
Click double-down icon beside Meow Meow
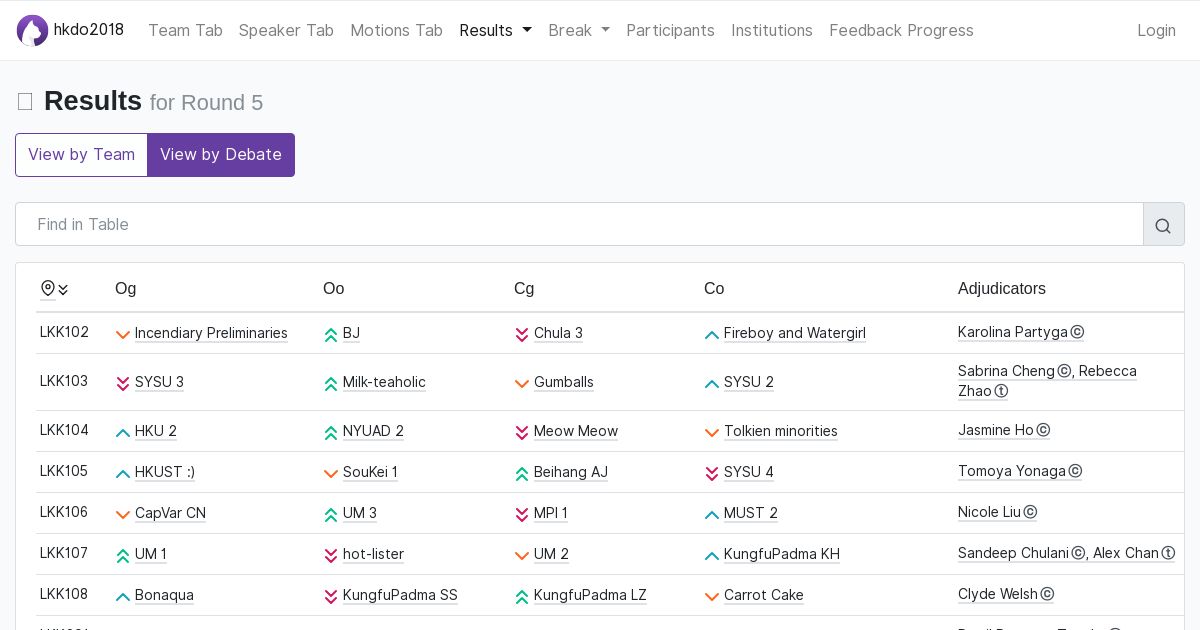tap(522, 432)
